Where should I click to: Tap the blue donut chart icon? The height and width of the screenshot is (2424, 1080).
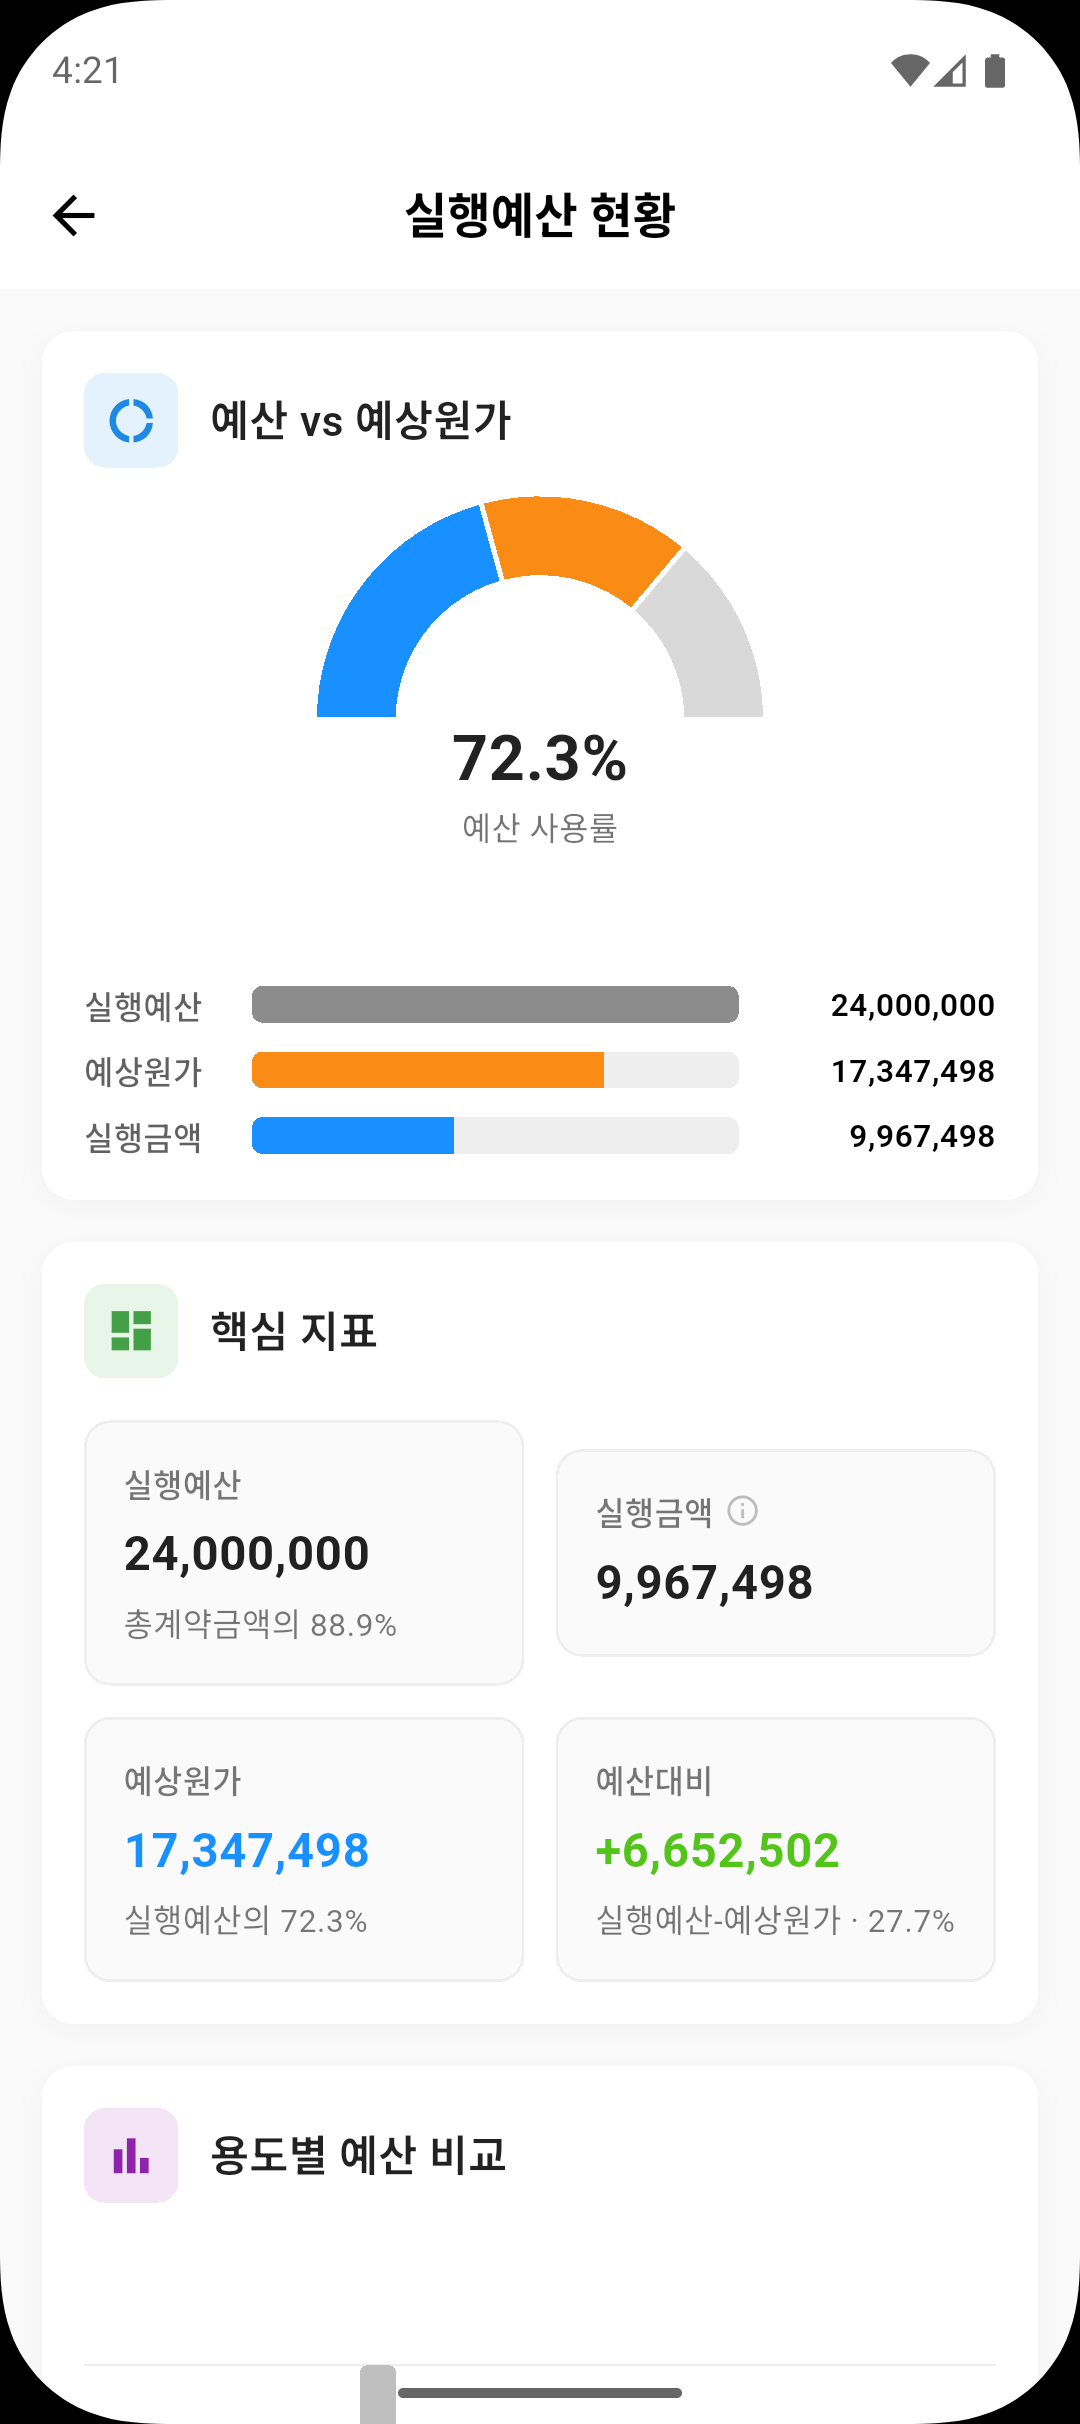tap(131, 420)
